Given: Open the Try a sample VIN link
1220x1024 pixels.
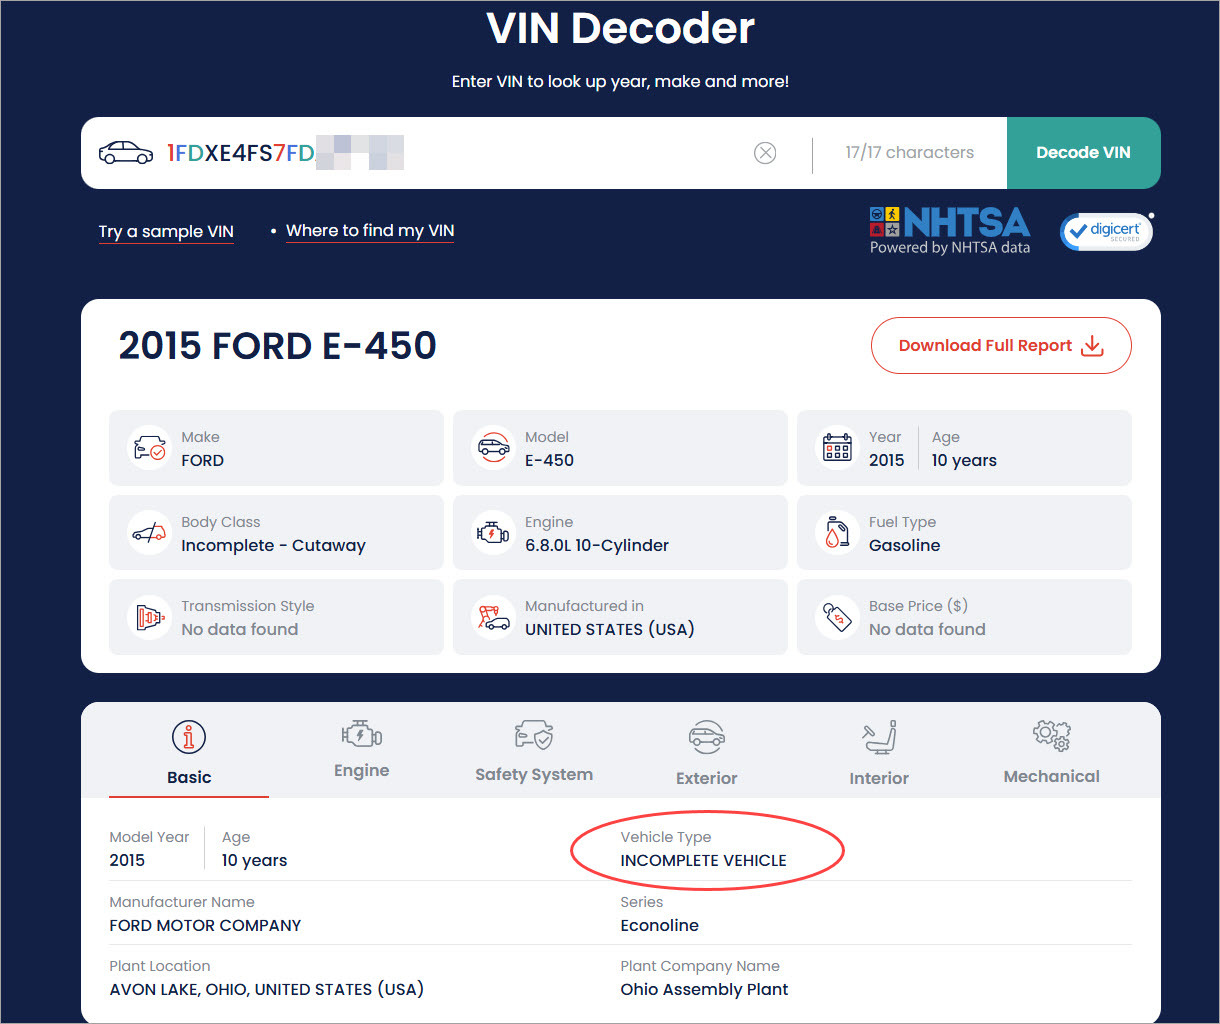Looking at the screenshot, I should click(x=166, y=231).
